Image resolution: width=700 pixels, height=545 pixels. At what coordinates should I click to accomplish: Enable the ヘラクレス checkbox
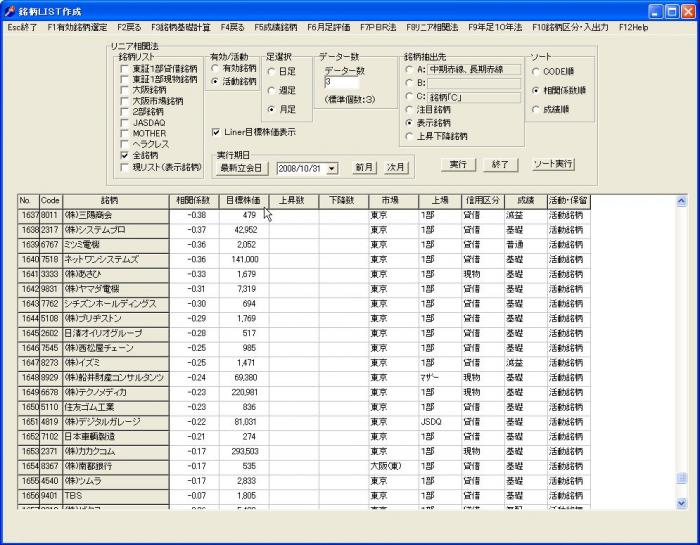125,144
